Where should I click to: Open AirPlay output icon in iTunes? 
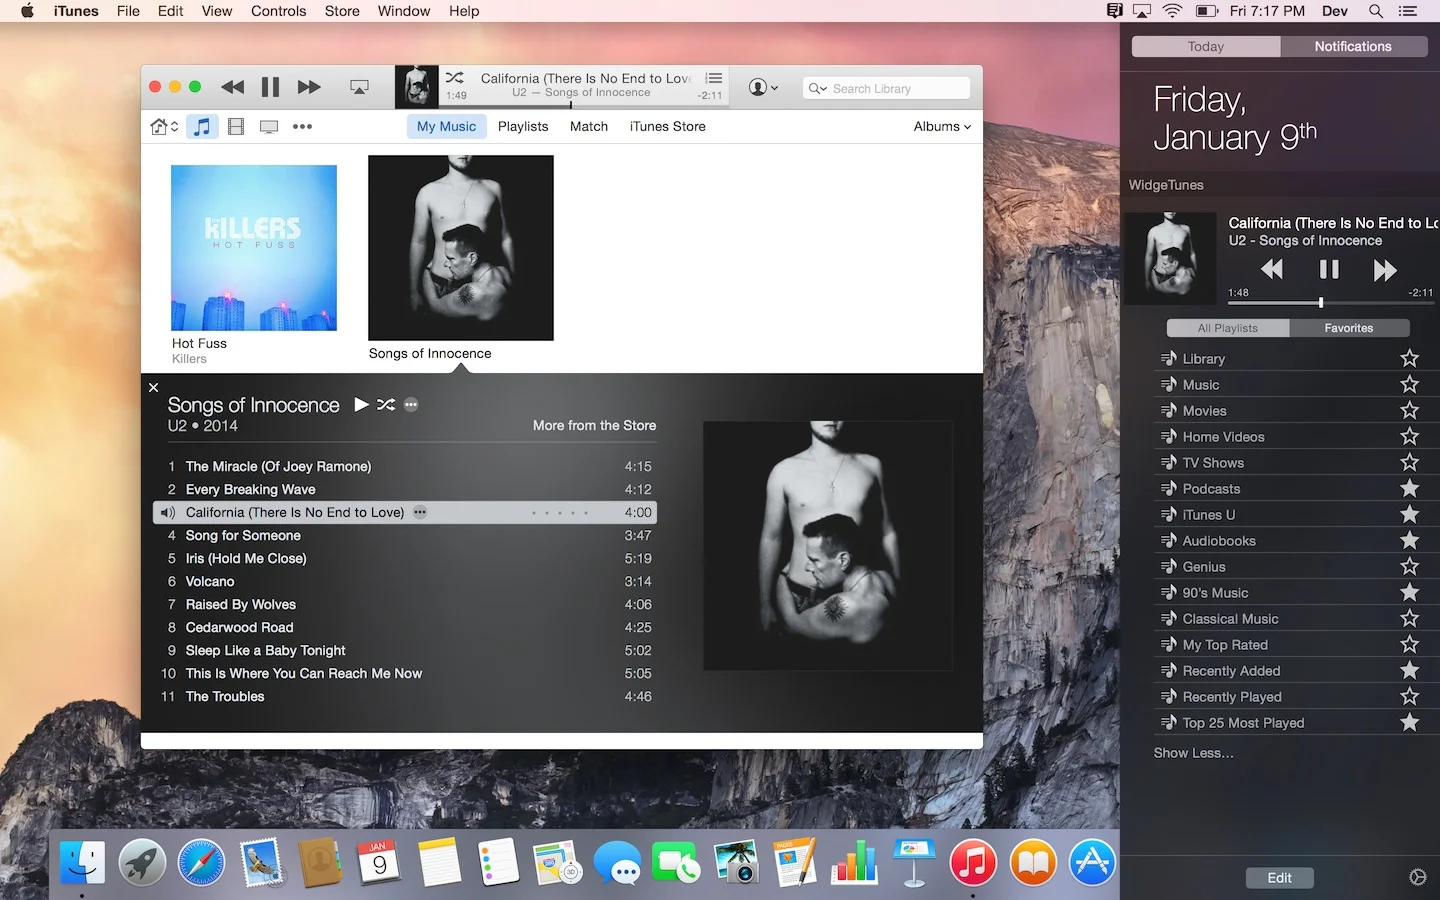pyautogui.click(x=359, y=87)
